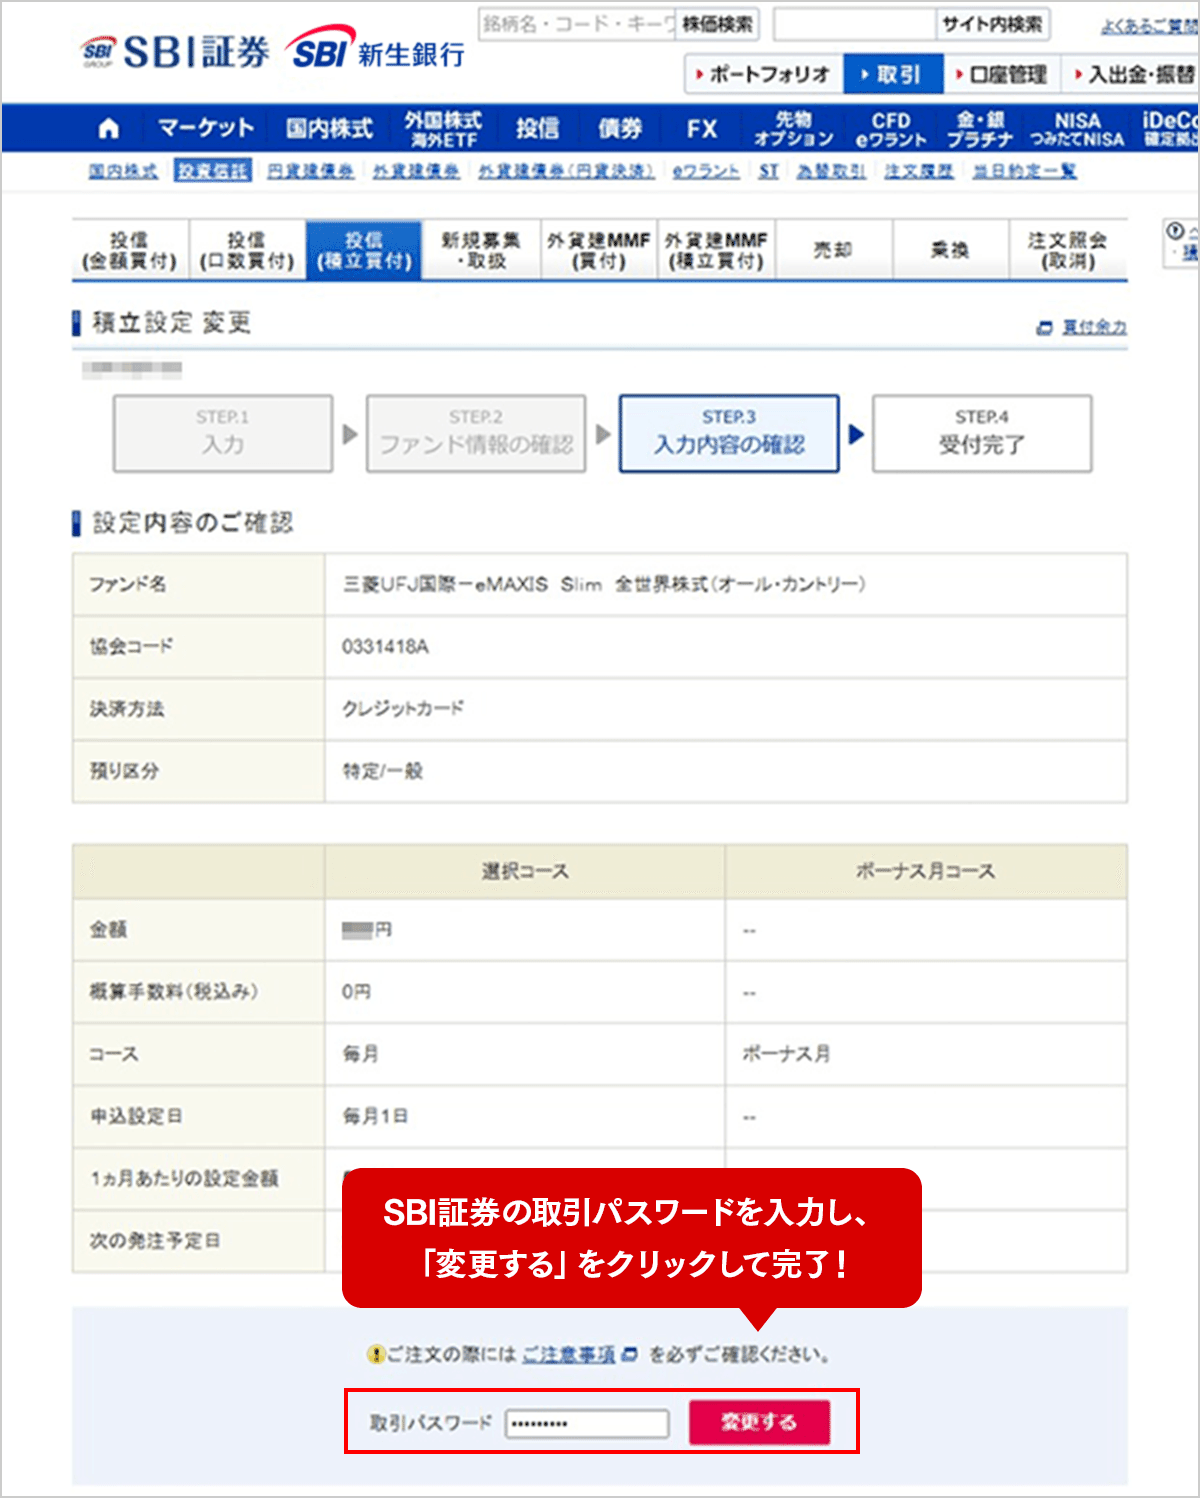Click the SBI新生銀行 logo
The width and height of the screenshot is (1200, 1498).
[x=376, y=50]
